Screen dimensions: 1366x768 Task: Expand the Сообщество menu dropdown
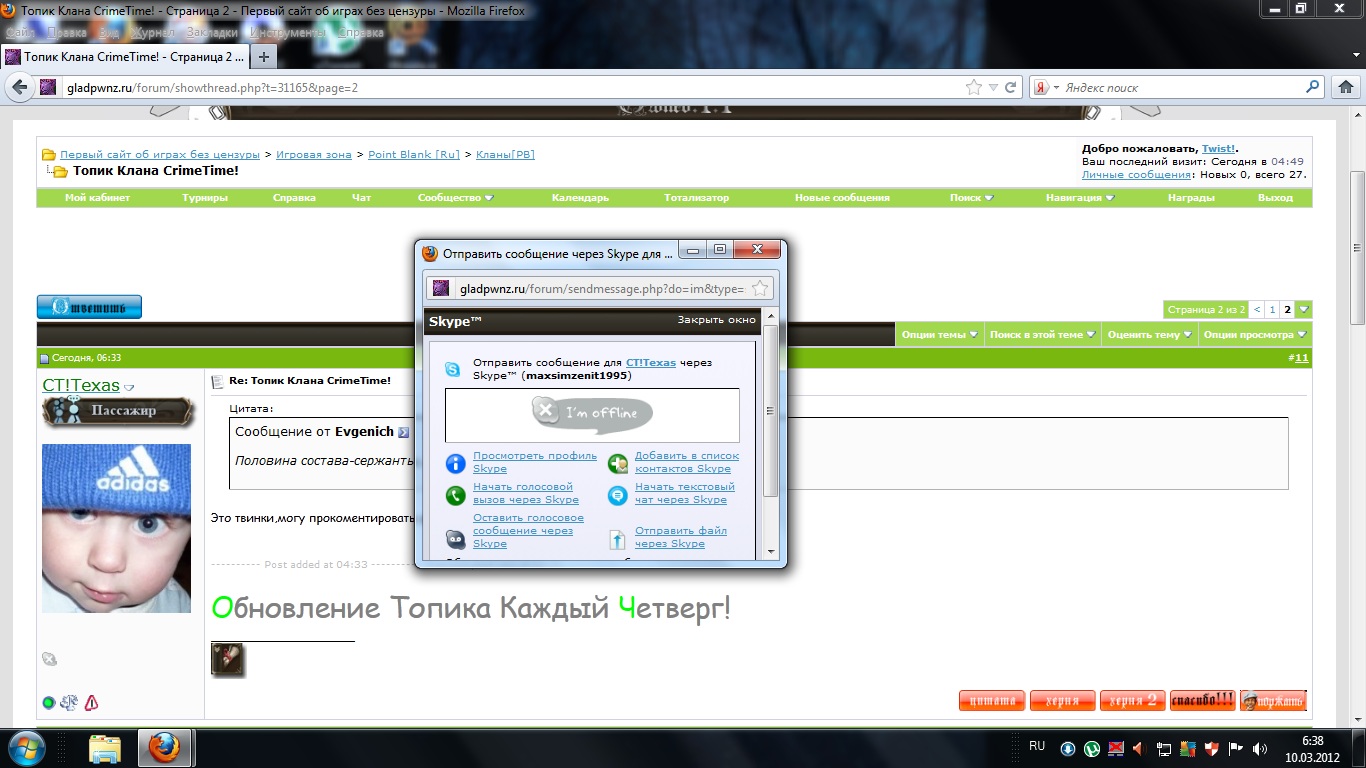(455, 198)
